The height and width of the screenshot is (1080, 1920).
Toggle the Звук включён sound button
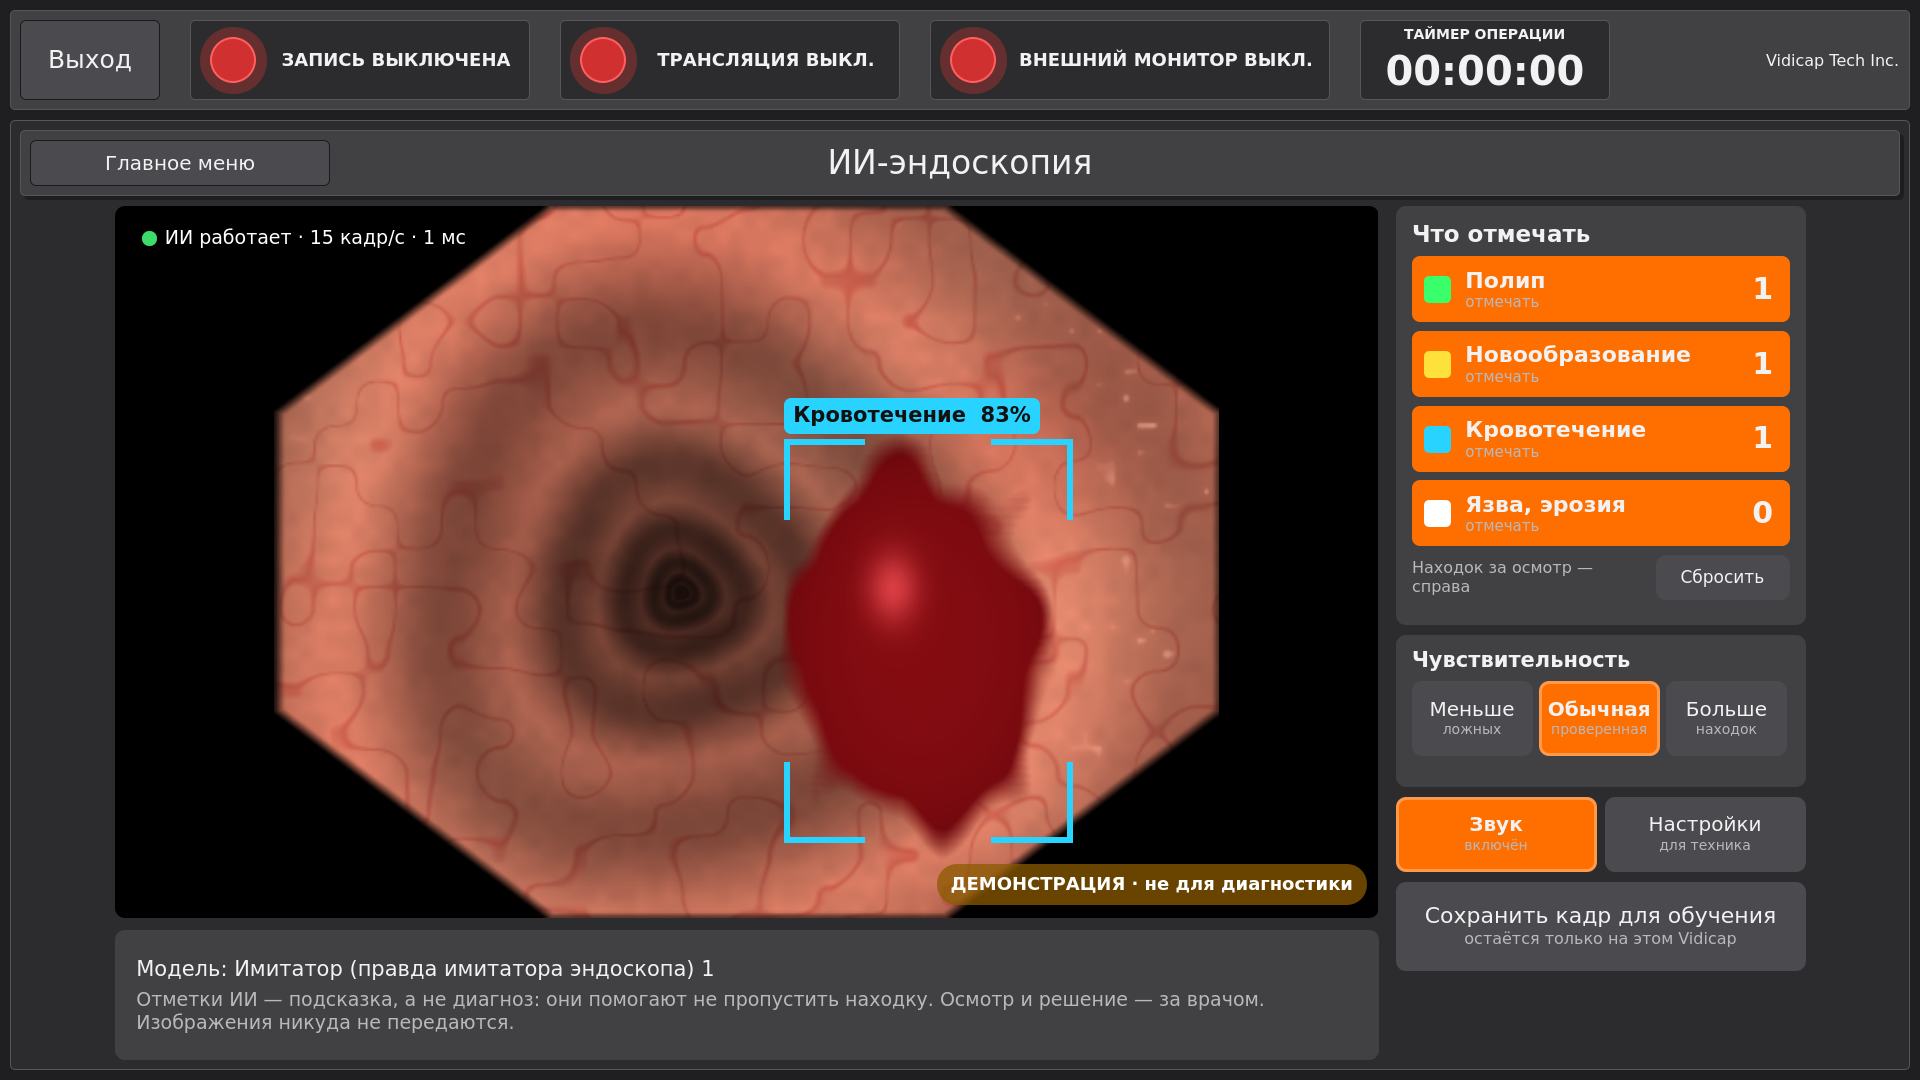point(1496,834)
